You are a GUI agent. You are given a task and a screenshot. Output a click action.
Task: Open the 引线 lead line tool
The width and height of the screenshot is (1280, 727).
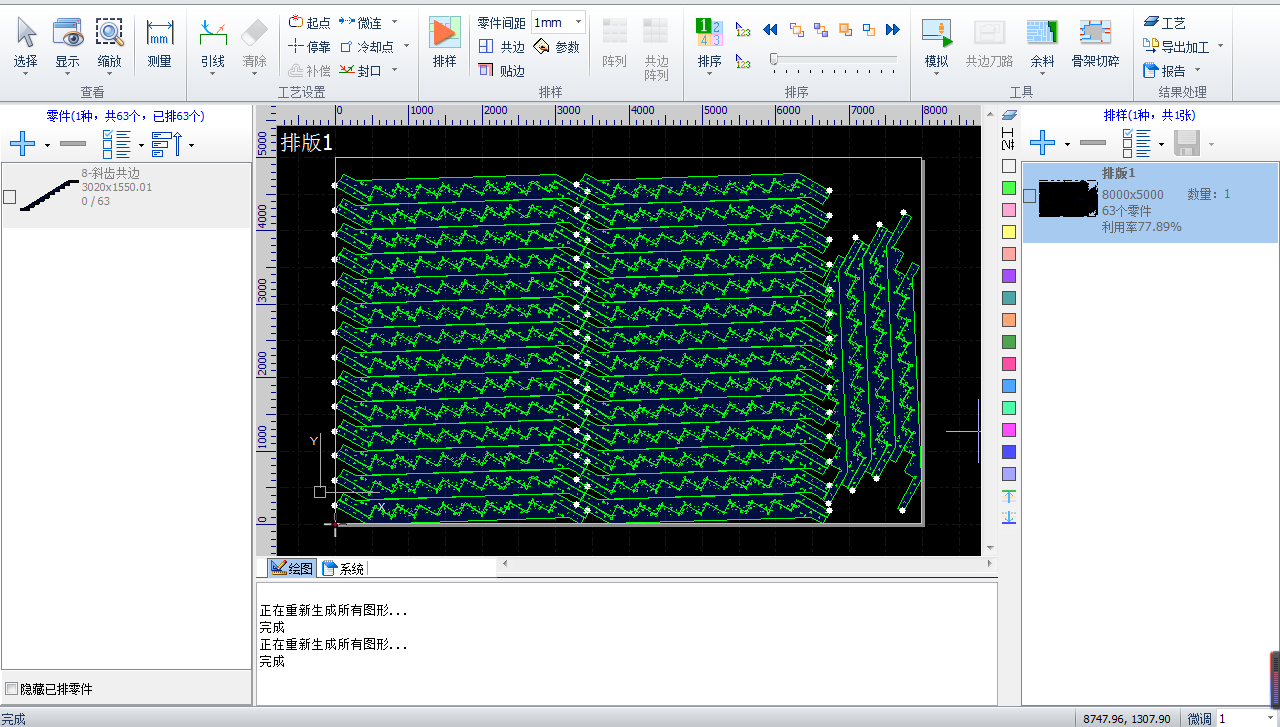click(213, 34)
